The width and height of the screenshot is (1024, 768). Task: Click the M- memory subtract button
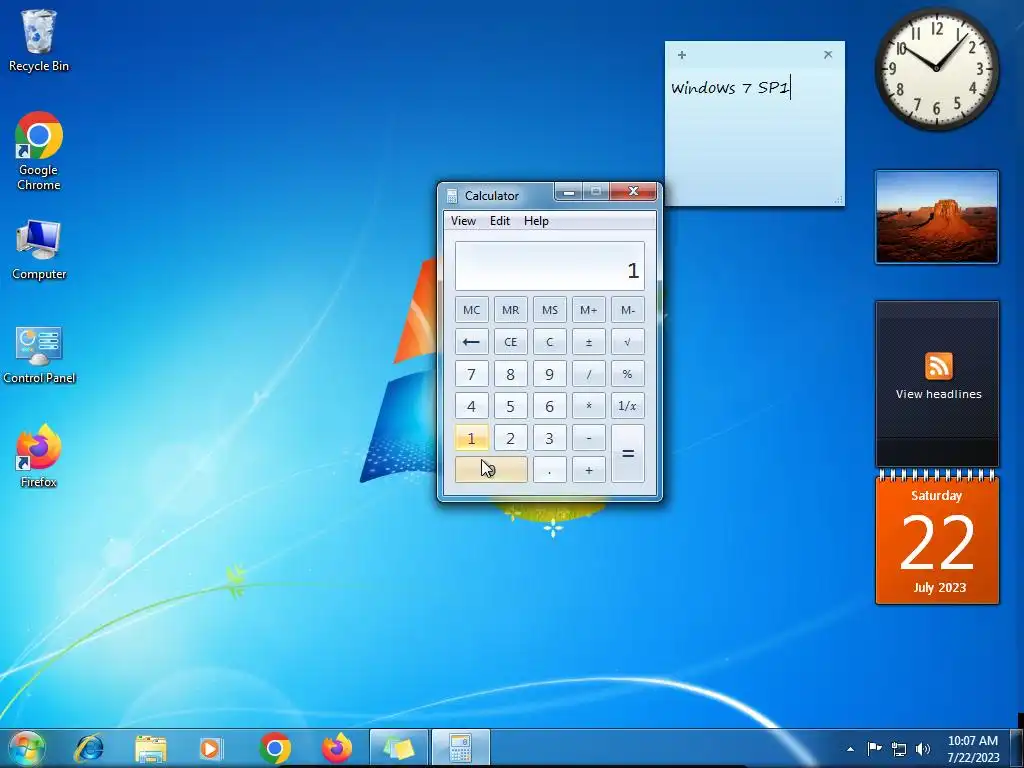pyautogui.click(x=628, y=310)
